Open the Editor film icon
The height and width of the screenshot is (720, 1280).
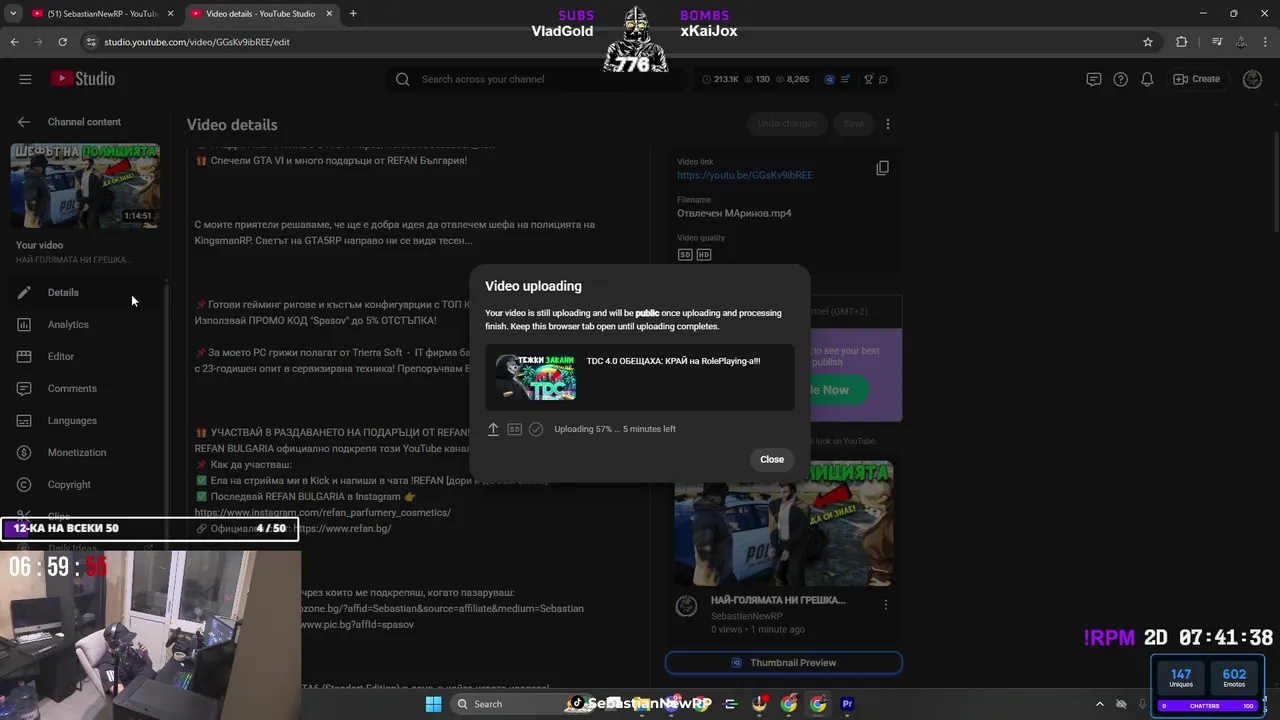click(24, 356)
